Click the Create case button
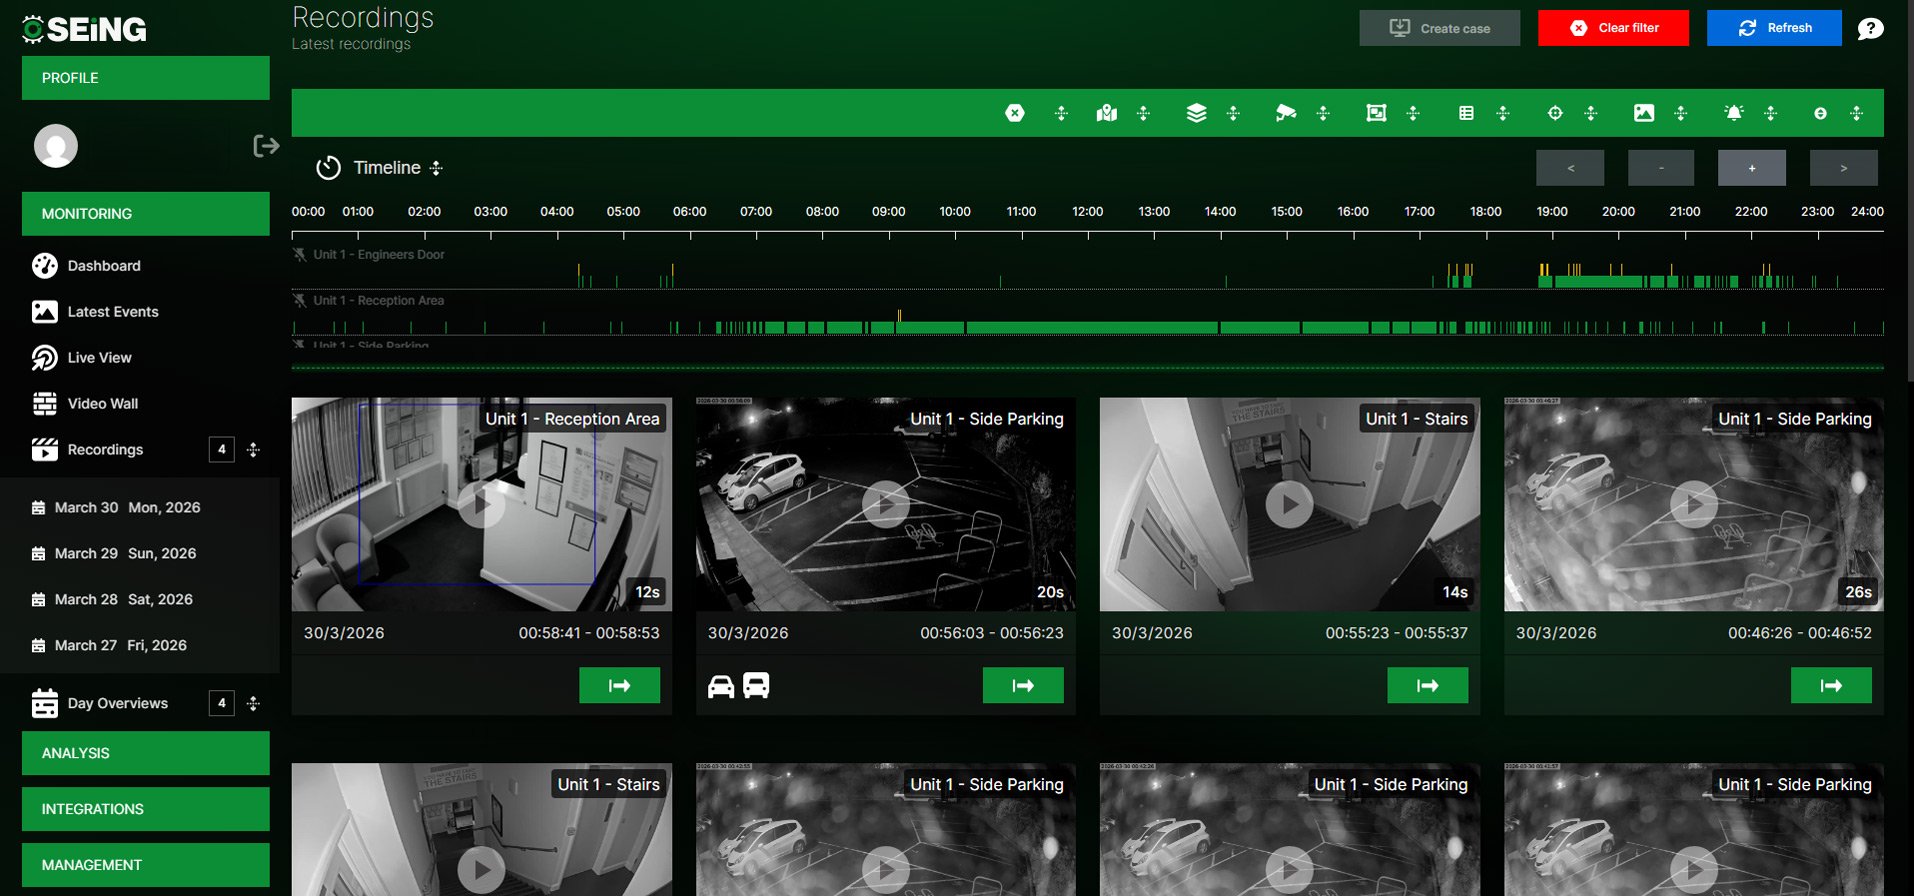The width and height of the screenshot is (1914, 896). (1439, 28)
